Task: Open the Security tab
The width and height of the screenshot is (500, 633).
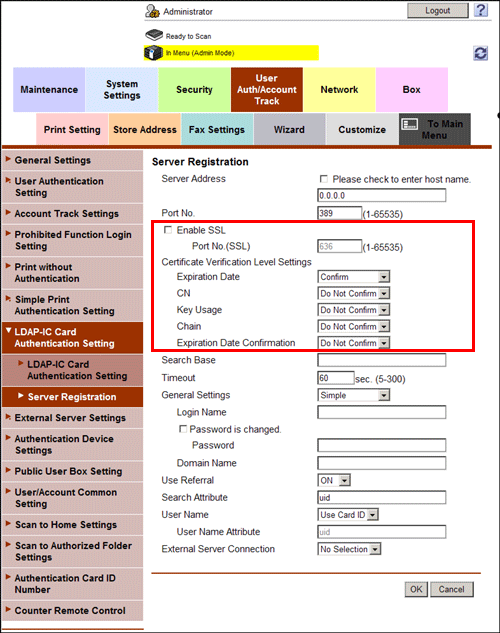Action: pos(194,90)
